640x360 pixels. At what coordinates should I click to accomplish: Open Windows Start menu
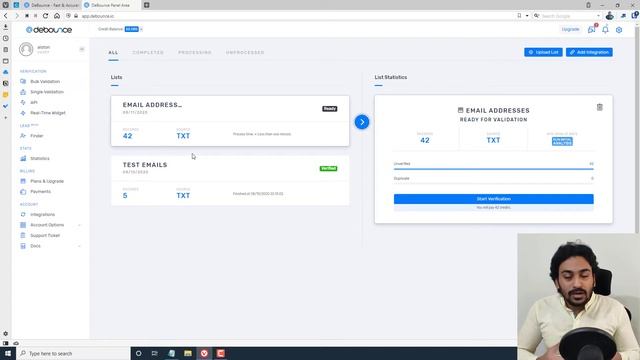(x=7, y=353)
